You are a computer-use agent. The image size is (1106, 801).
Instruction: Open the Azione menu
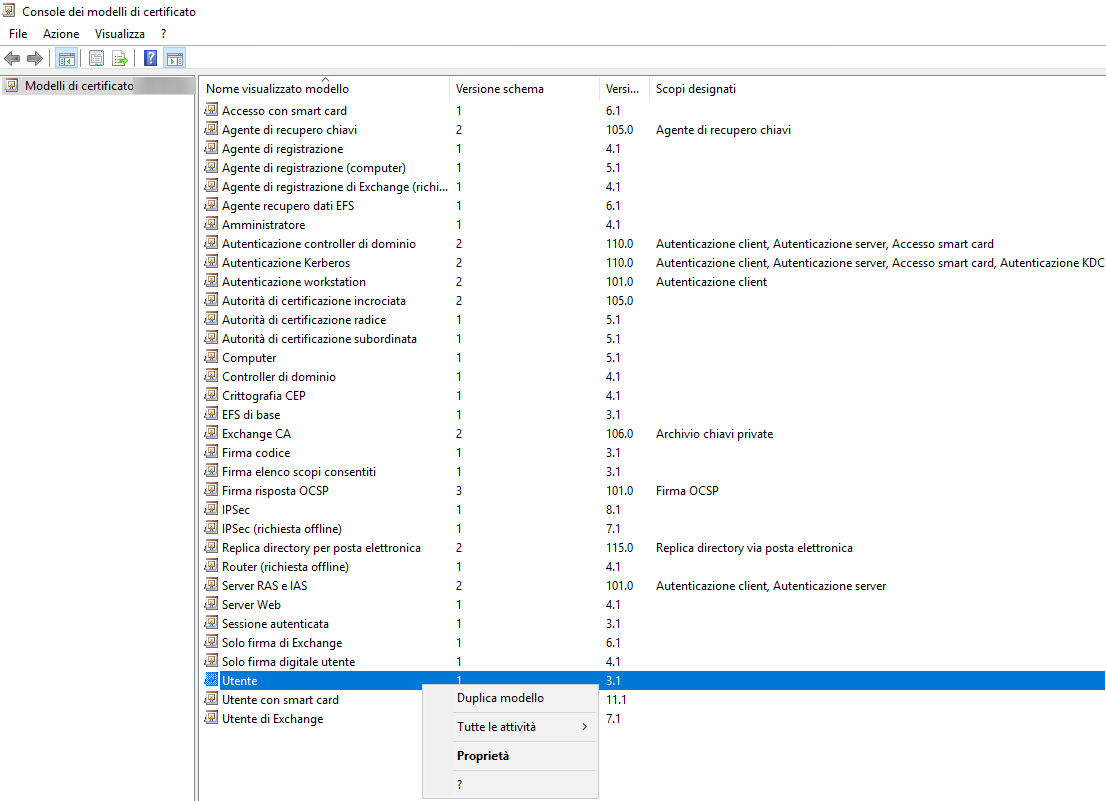tap(61, 34)
